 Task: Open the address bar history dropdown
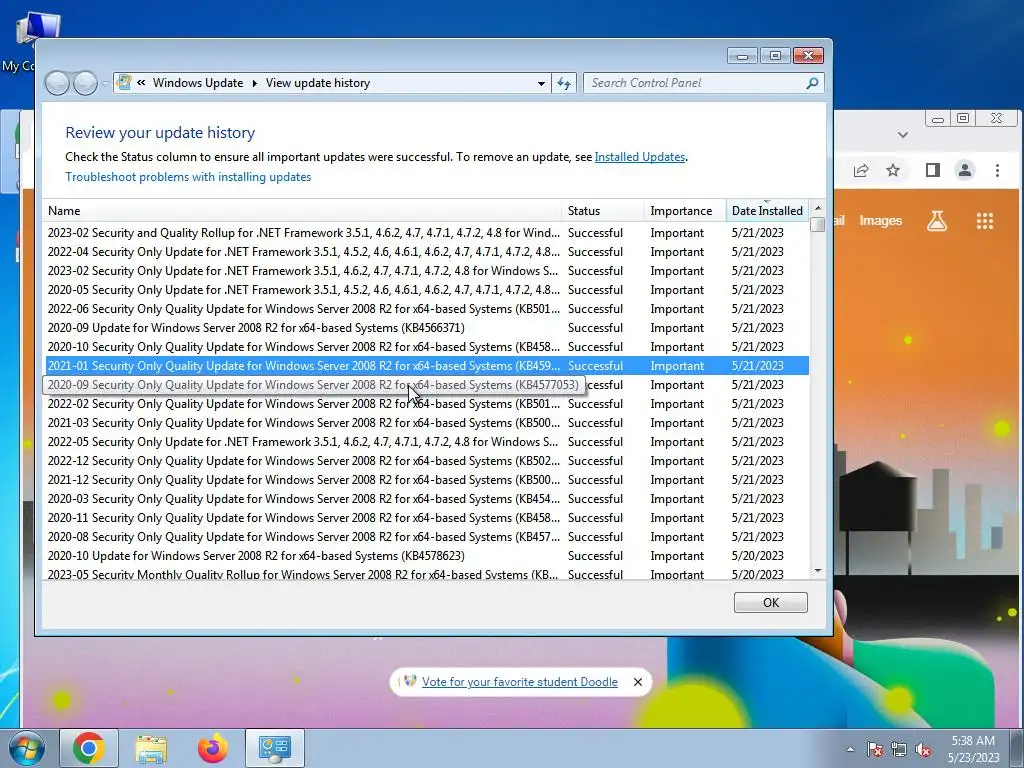[541, 84]
